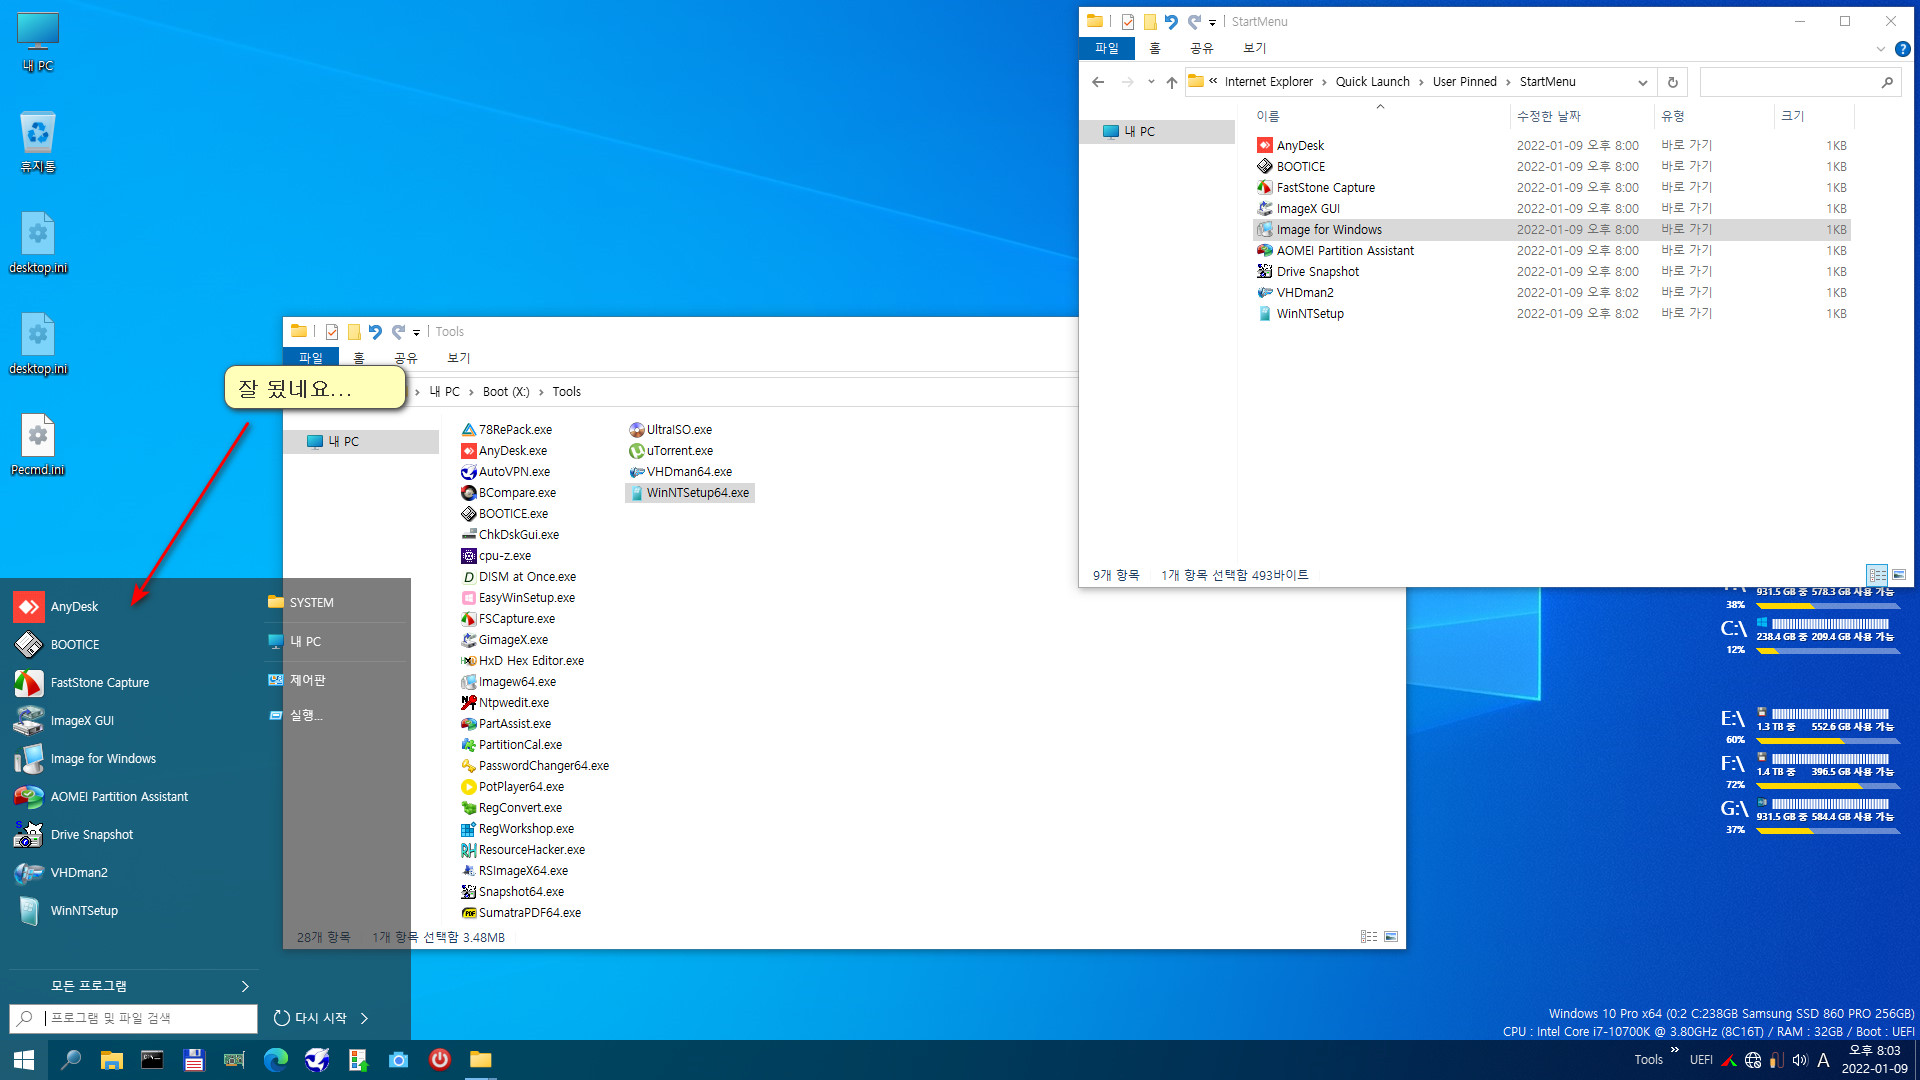Select WinNTSetup shortcut in StartMenu file list

click(x=1309, y=314)
